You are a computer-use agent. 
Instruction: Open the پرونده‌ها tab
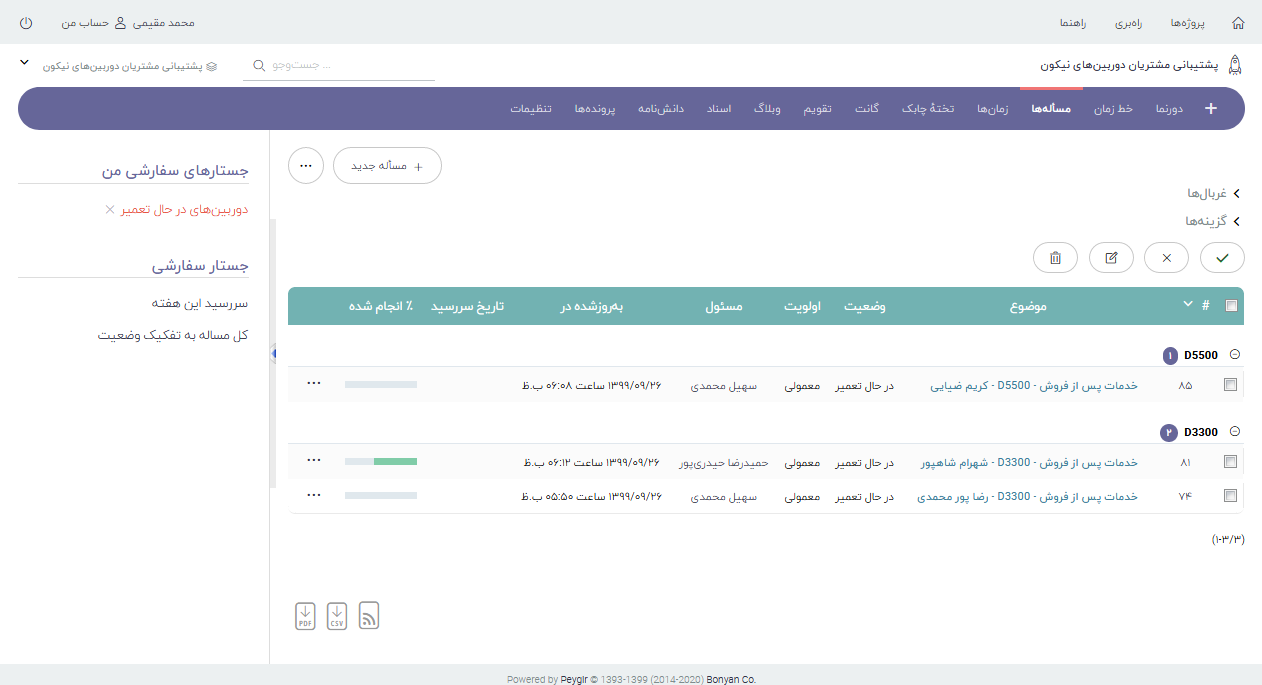tap(594, 108)
